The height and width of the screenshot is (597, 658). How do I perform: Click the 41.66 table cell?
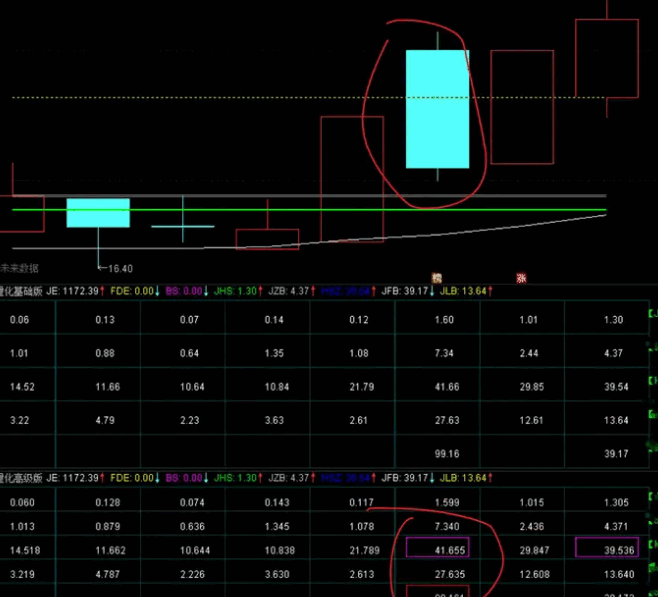click(447, 387)
